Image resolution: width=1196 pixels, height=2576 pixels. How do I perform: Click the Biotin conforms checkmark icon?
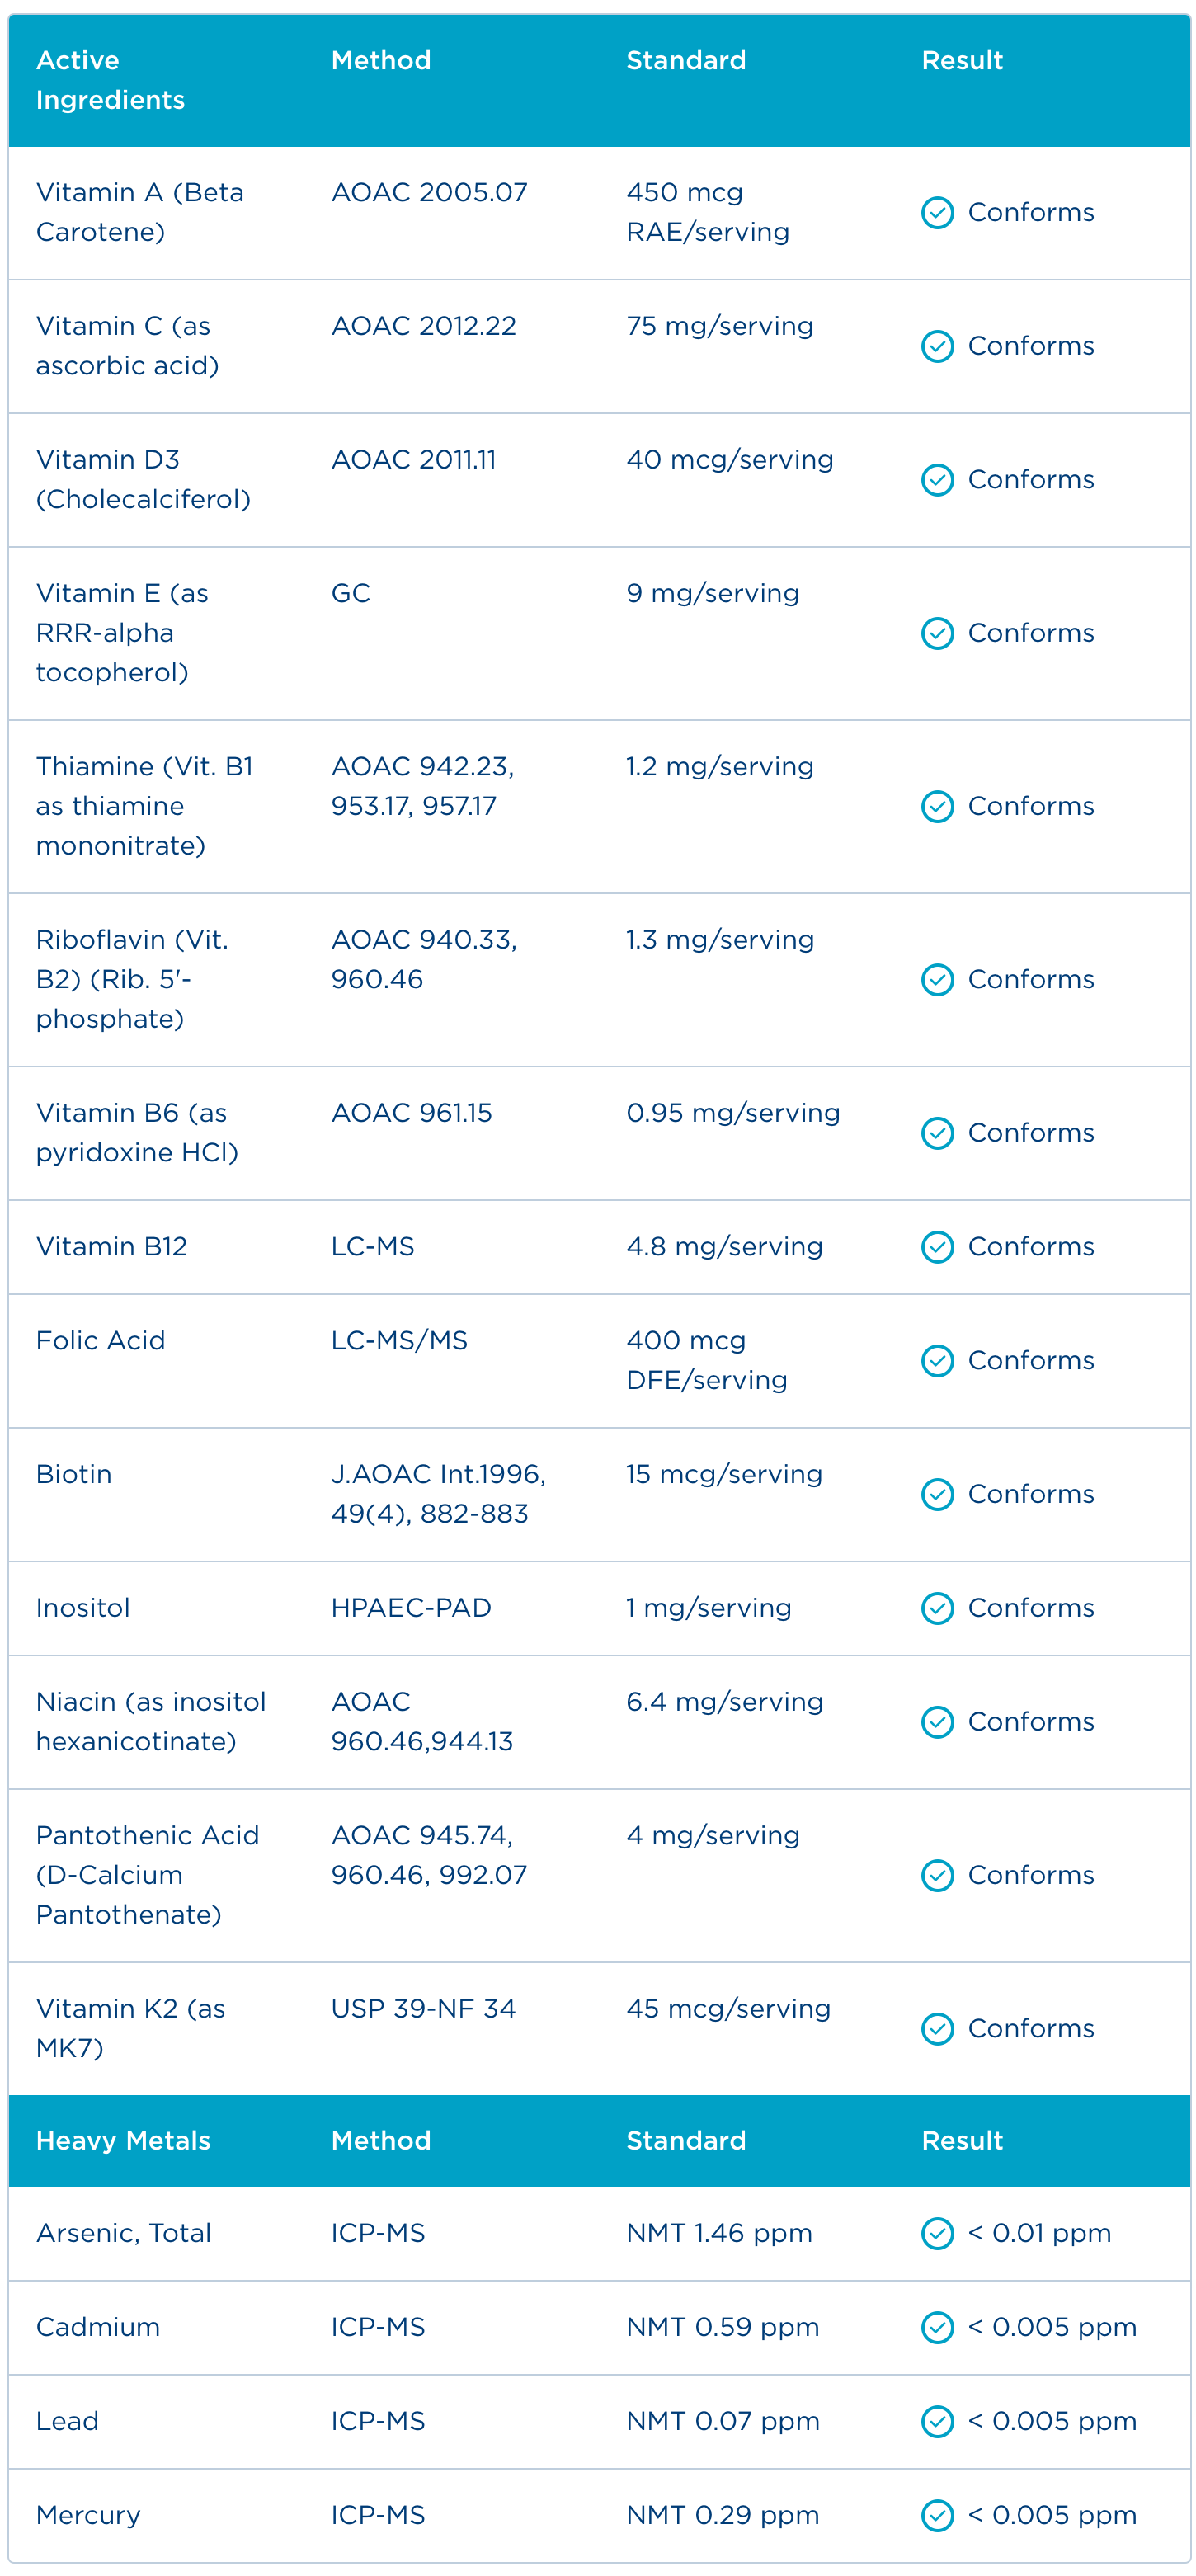(937, 1494)
